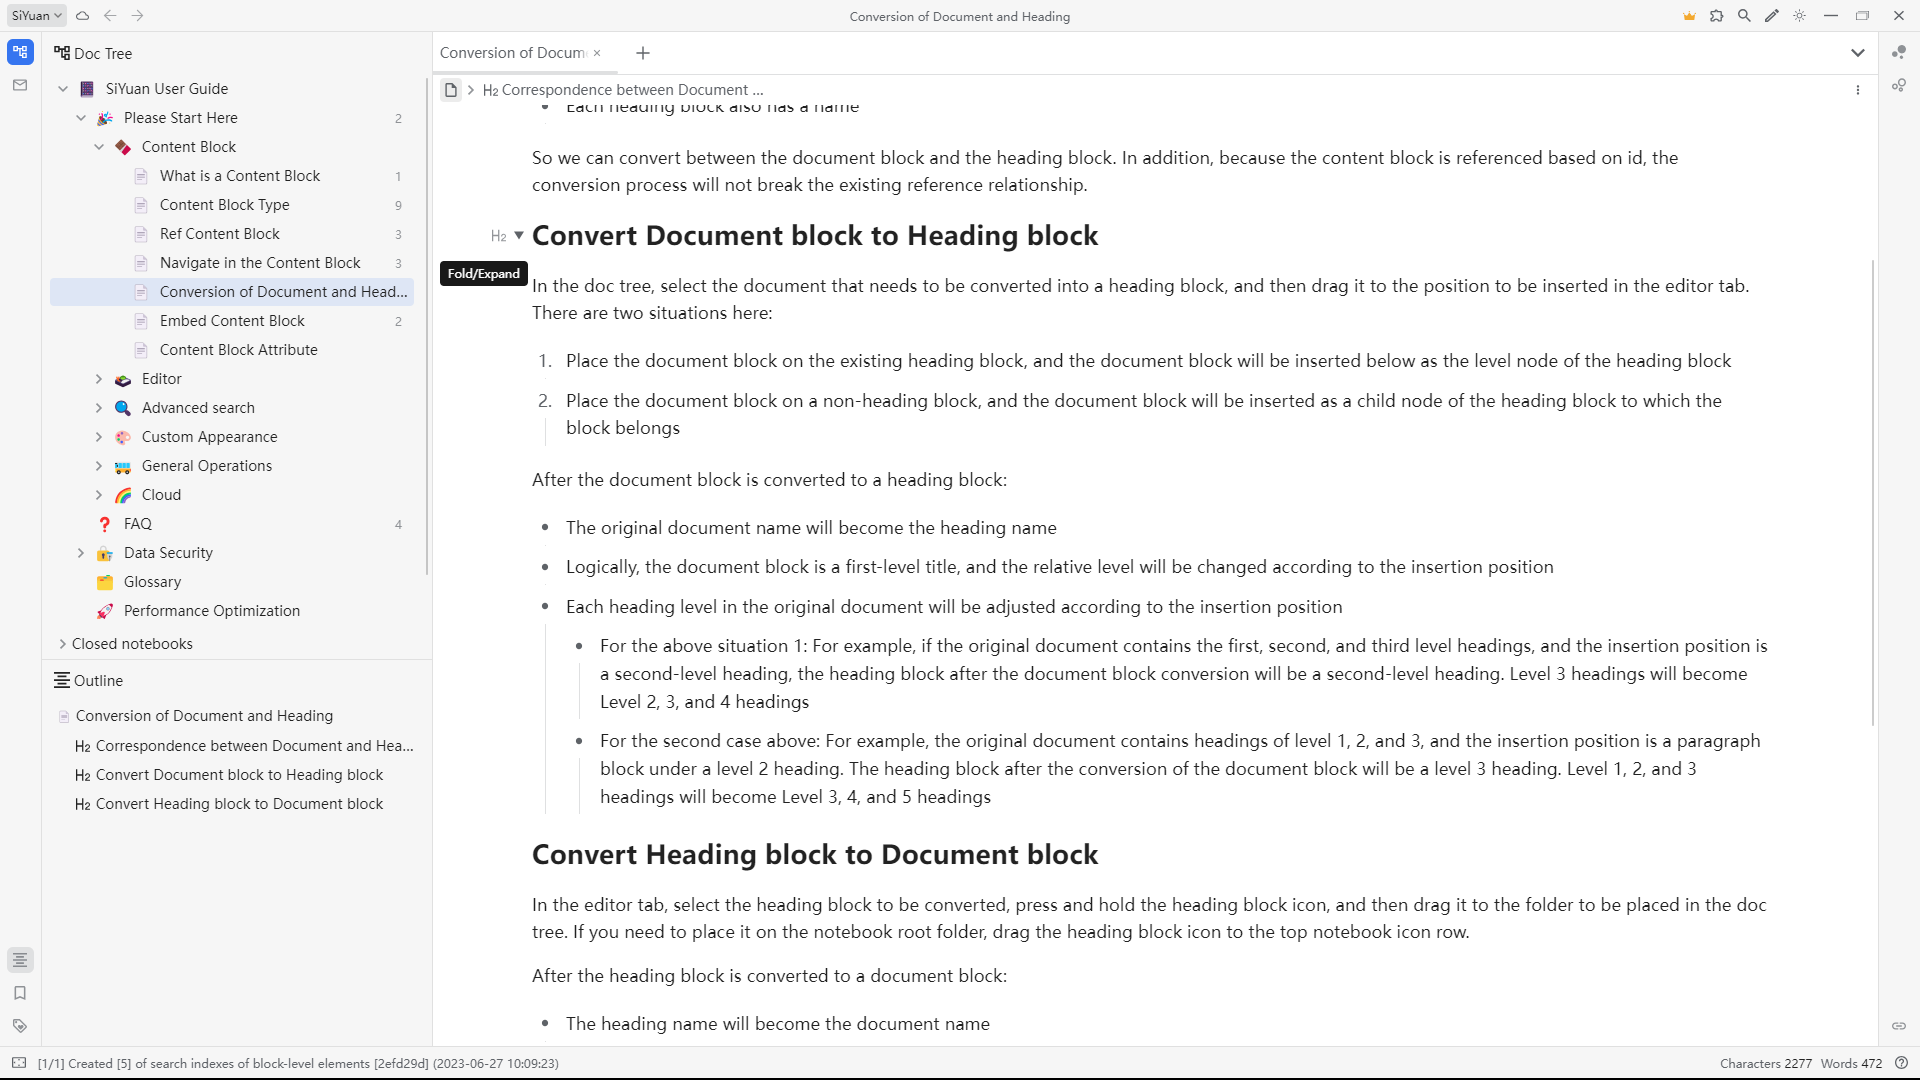Switch appearance mode with sun icon
The height and width of the screenshot is (1080, 1920).
point(1800,16)
